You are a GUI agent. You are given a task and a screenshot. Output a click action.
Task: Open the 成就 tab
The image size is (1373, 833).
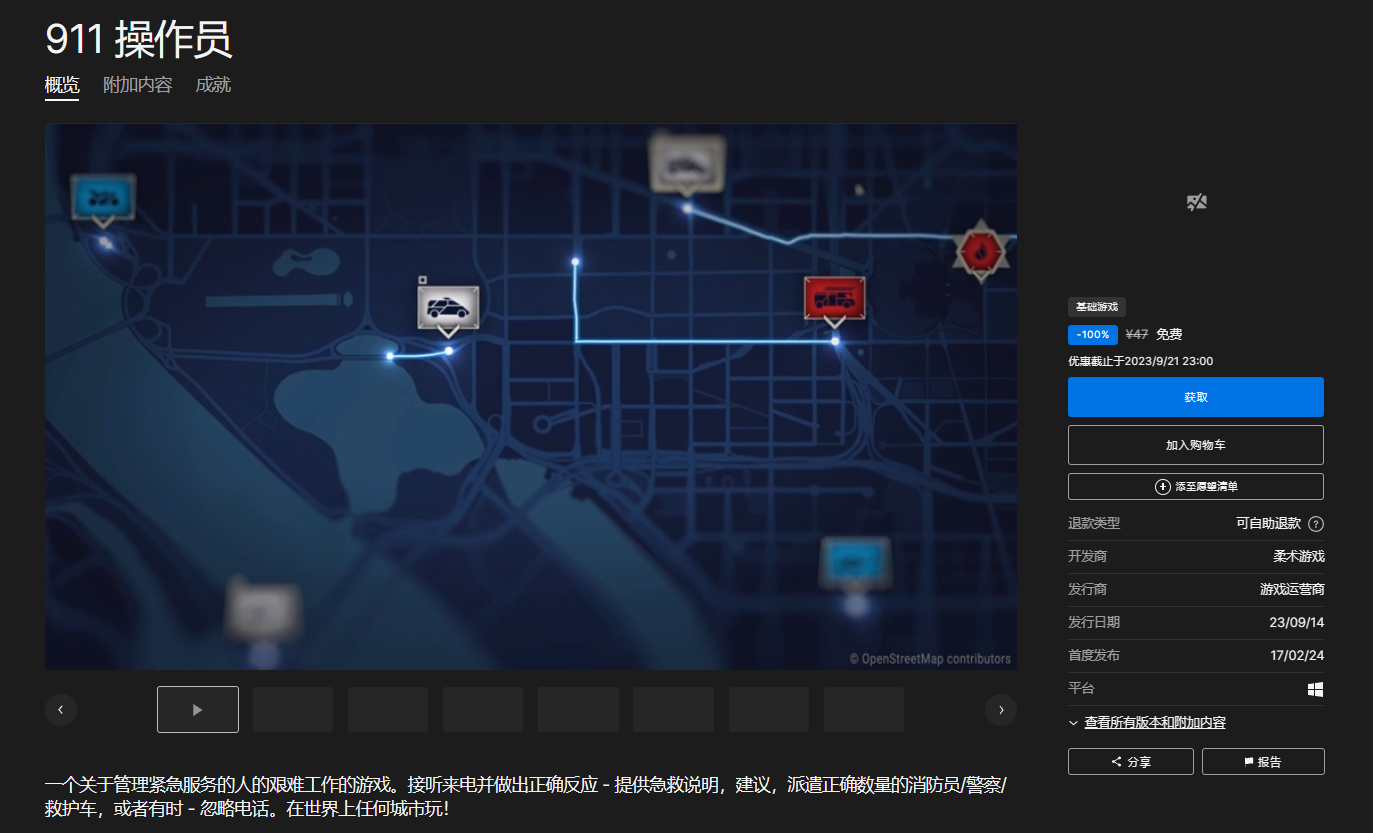pos(213,86)
